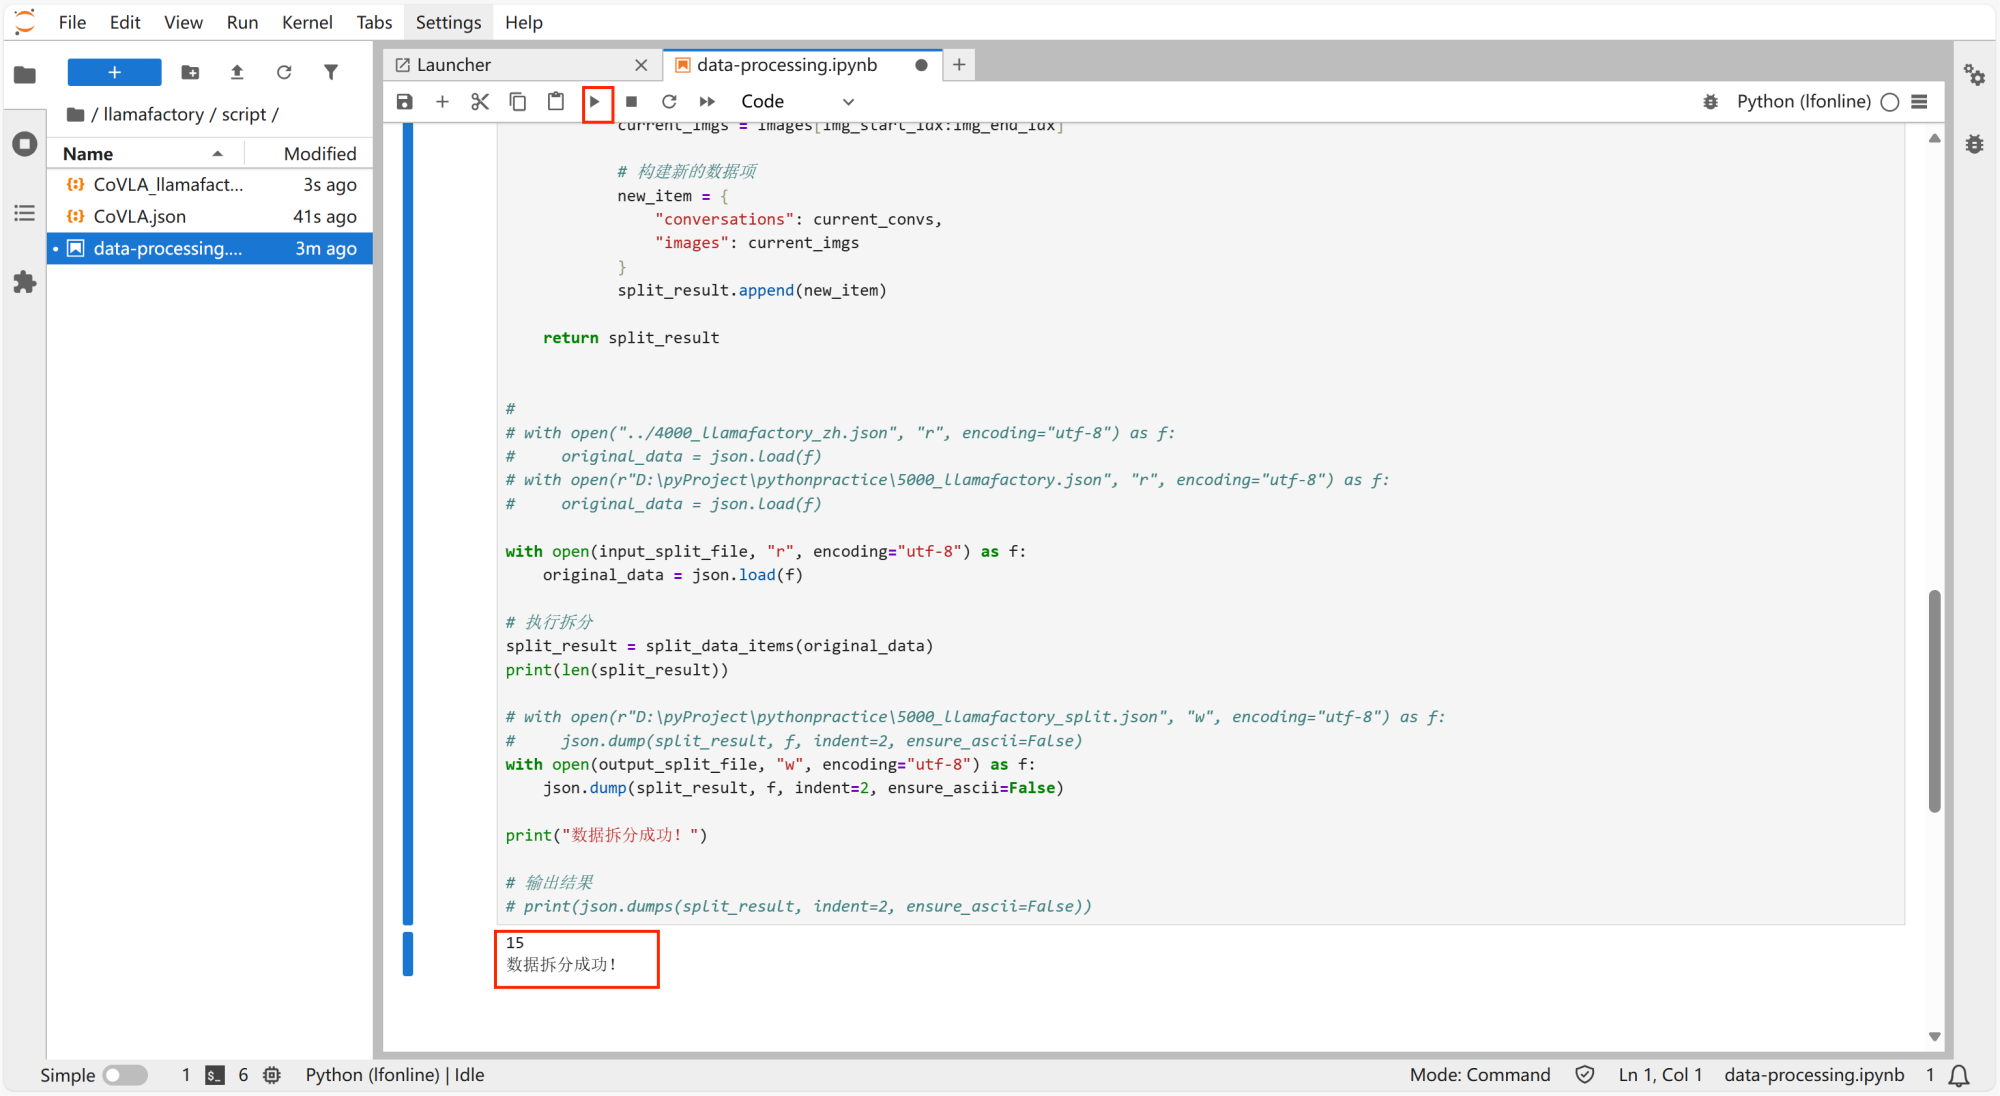Open the Extension Manager puzzle icon
Screen dimensions: 2000x1096
tap(24, 283)
